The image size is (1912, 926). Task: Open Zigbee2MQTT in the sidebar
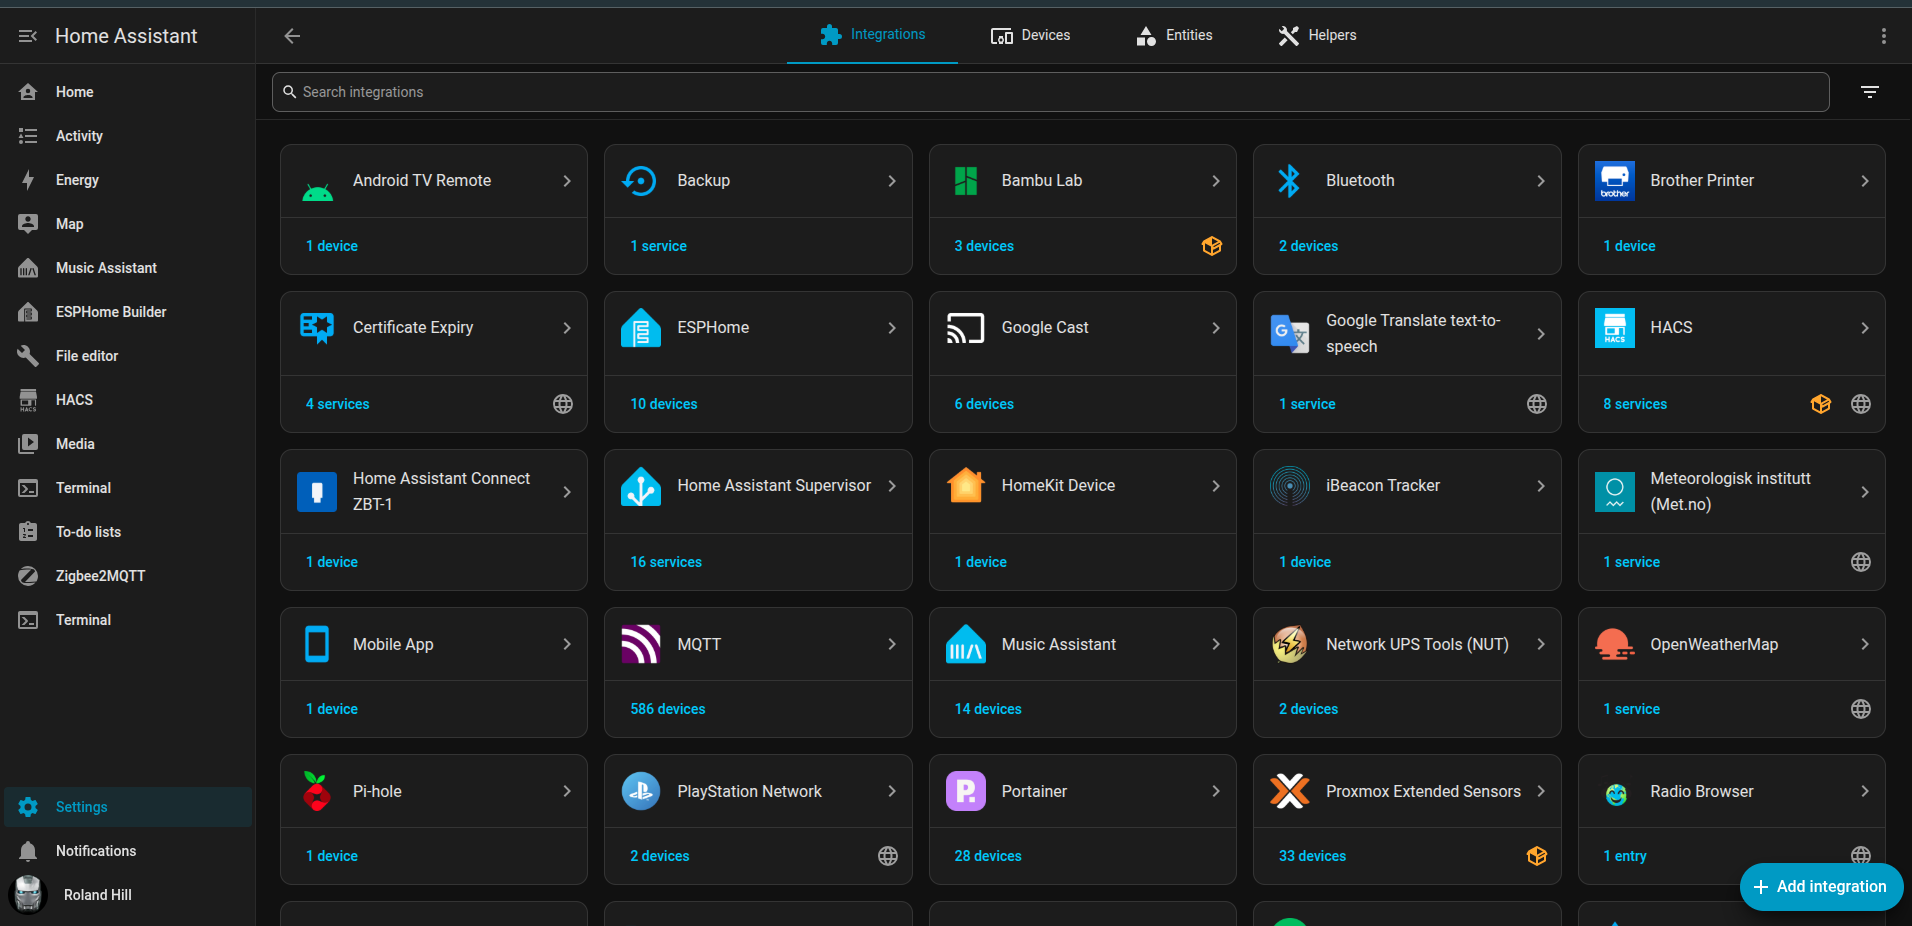128,576
